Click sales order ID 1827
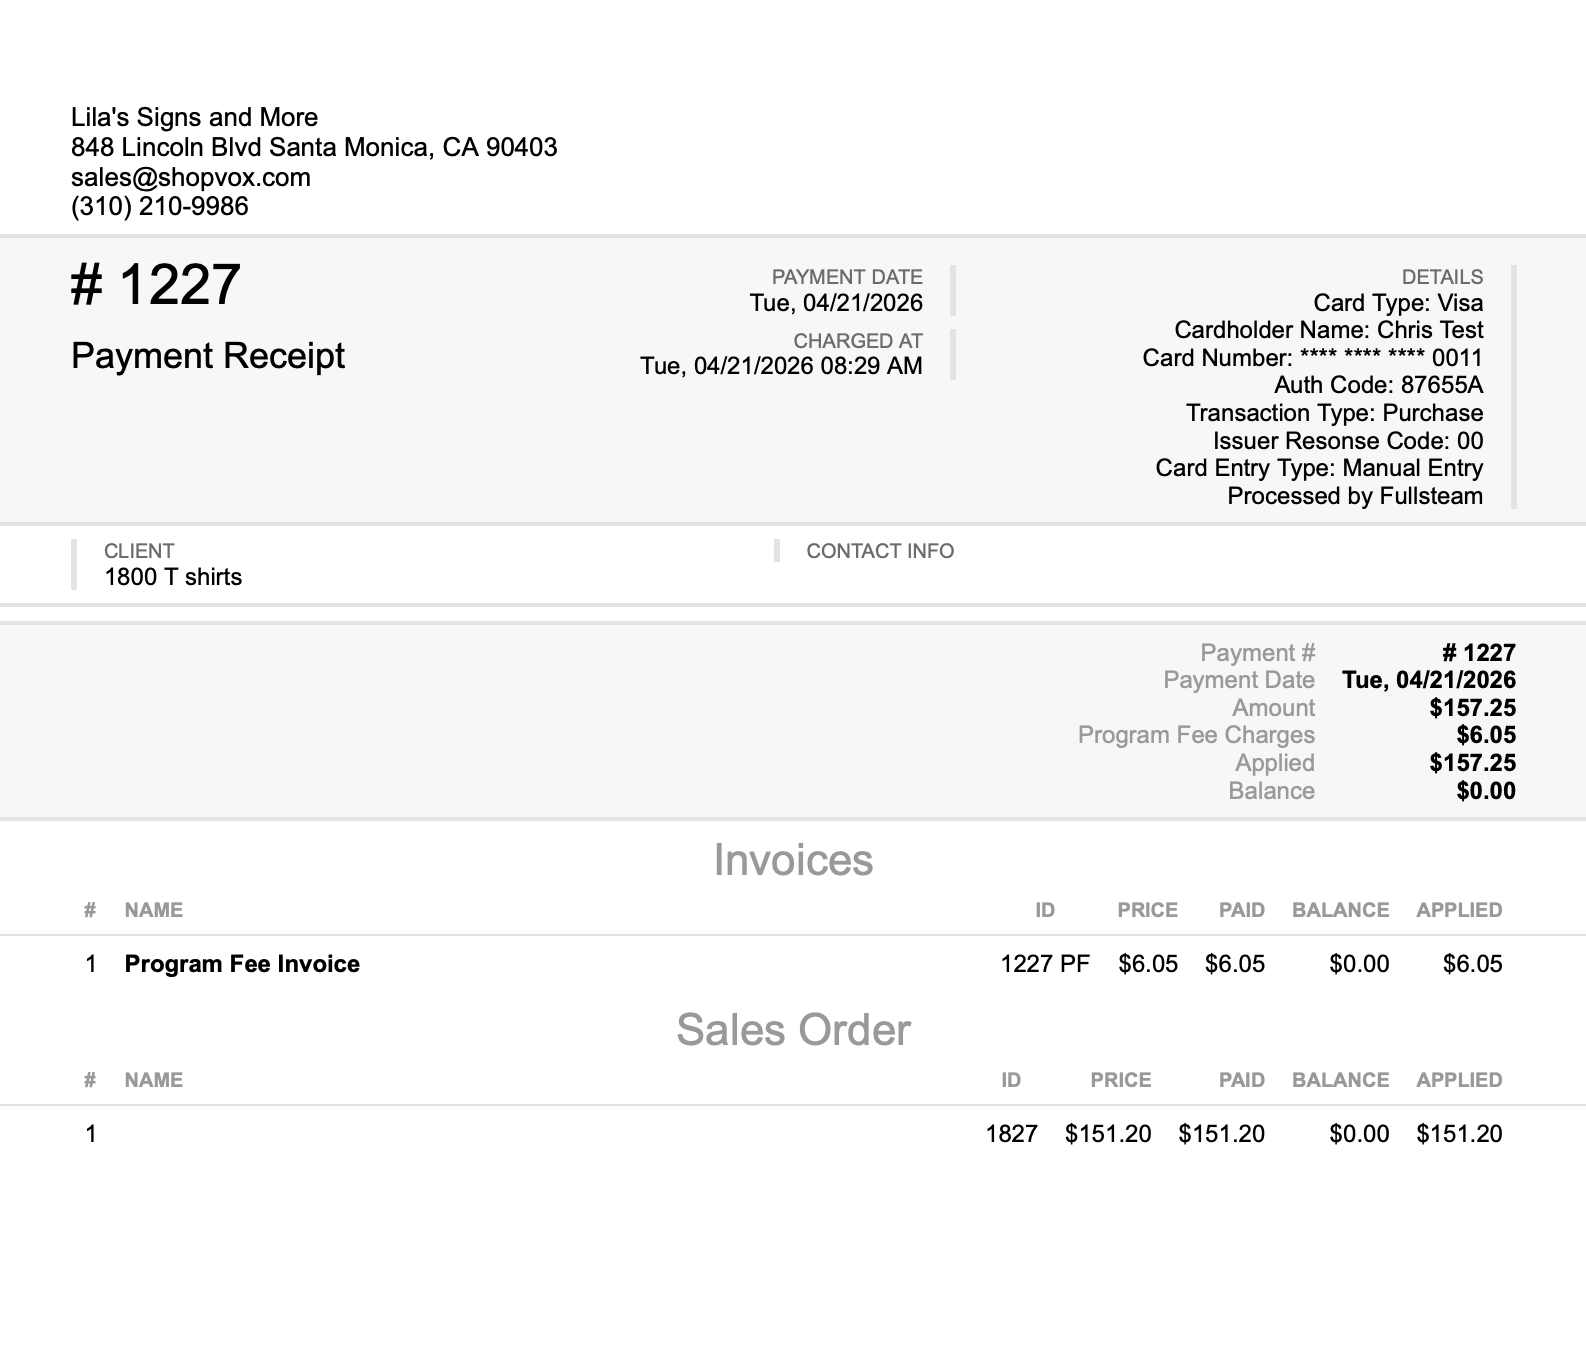The image size is (1586, 1372). pyautogui.click(x=1011, y=1134)
